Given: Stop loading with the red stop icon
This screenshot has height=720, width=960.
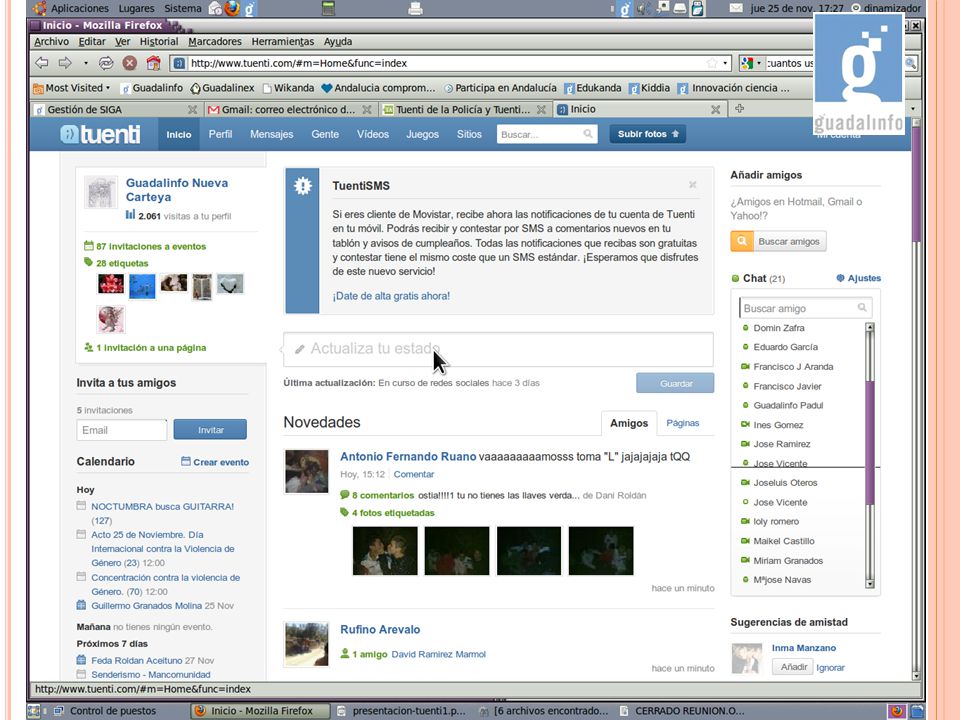Looking at the screenshot, I should point(129,62).
